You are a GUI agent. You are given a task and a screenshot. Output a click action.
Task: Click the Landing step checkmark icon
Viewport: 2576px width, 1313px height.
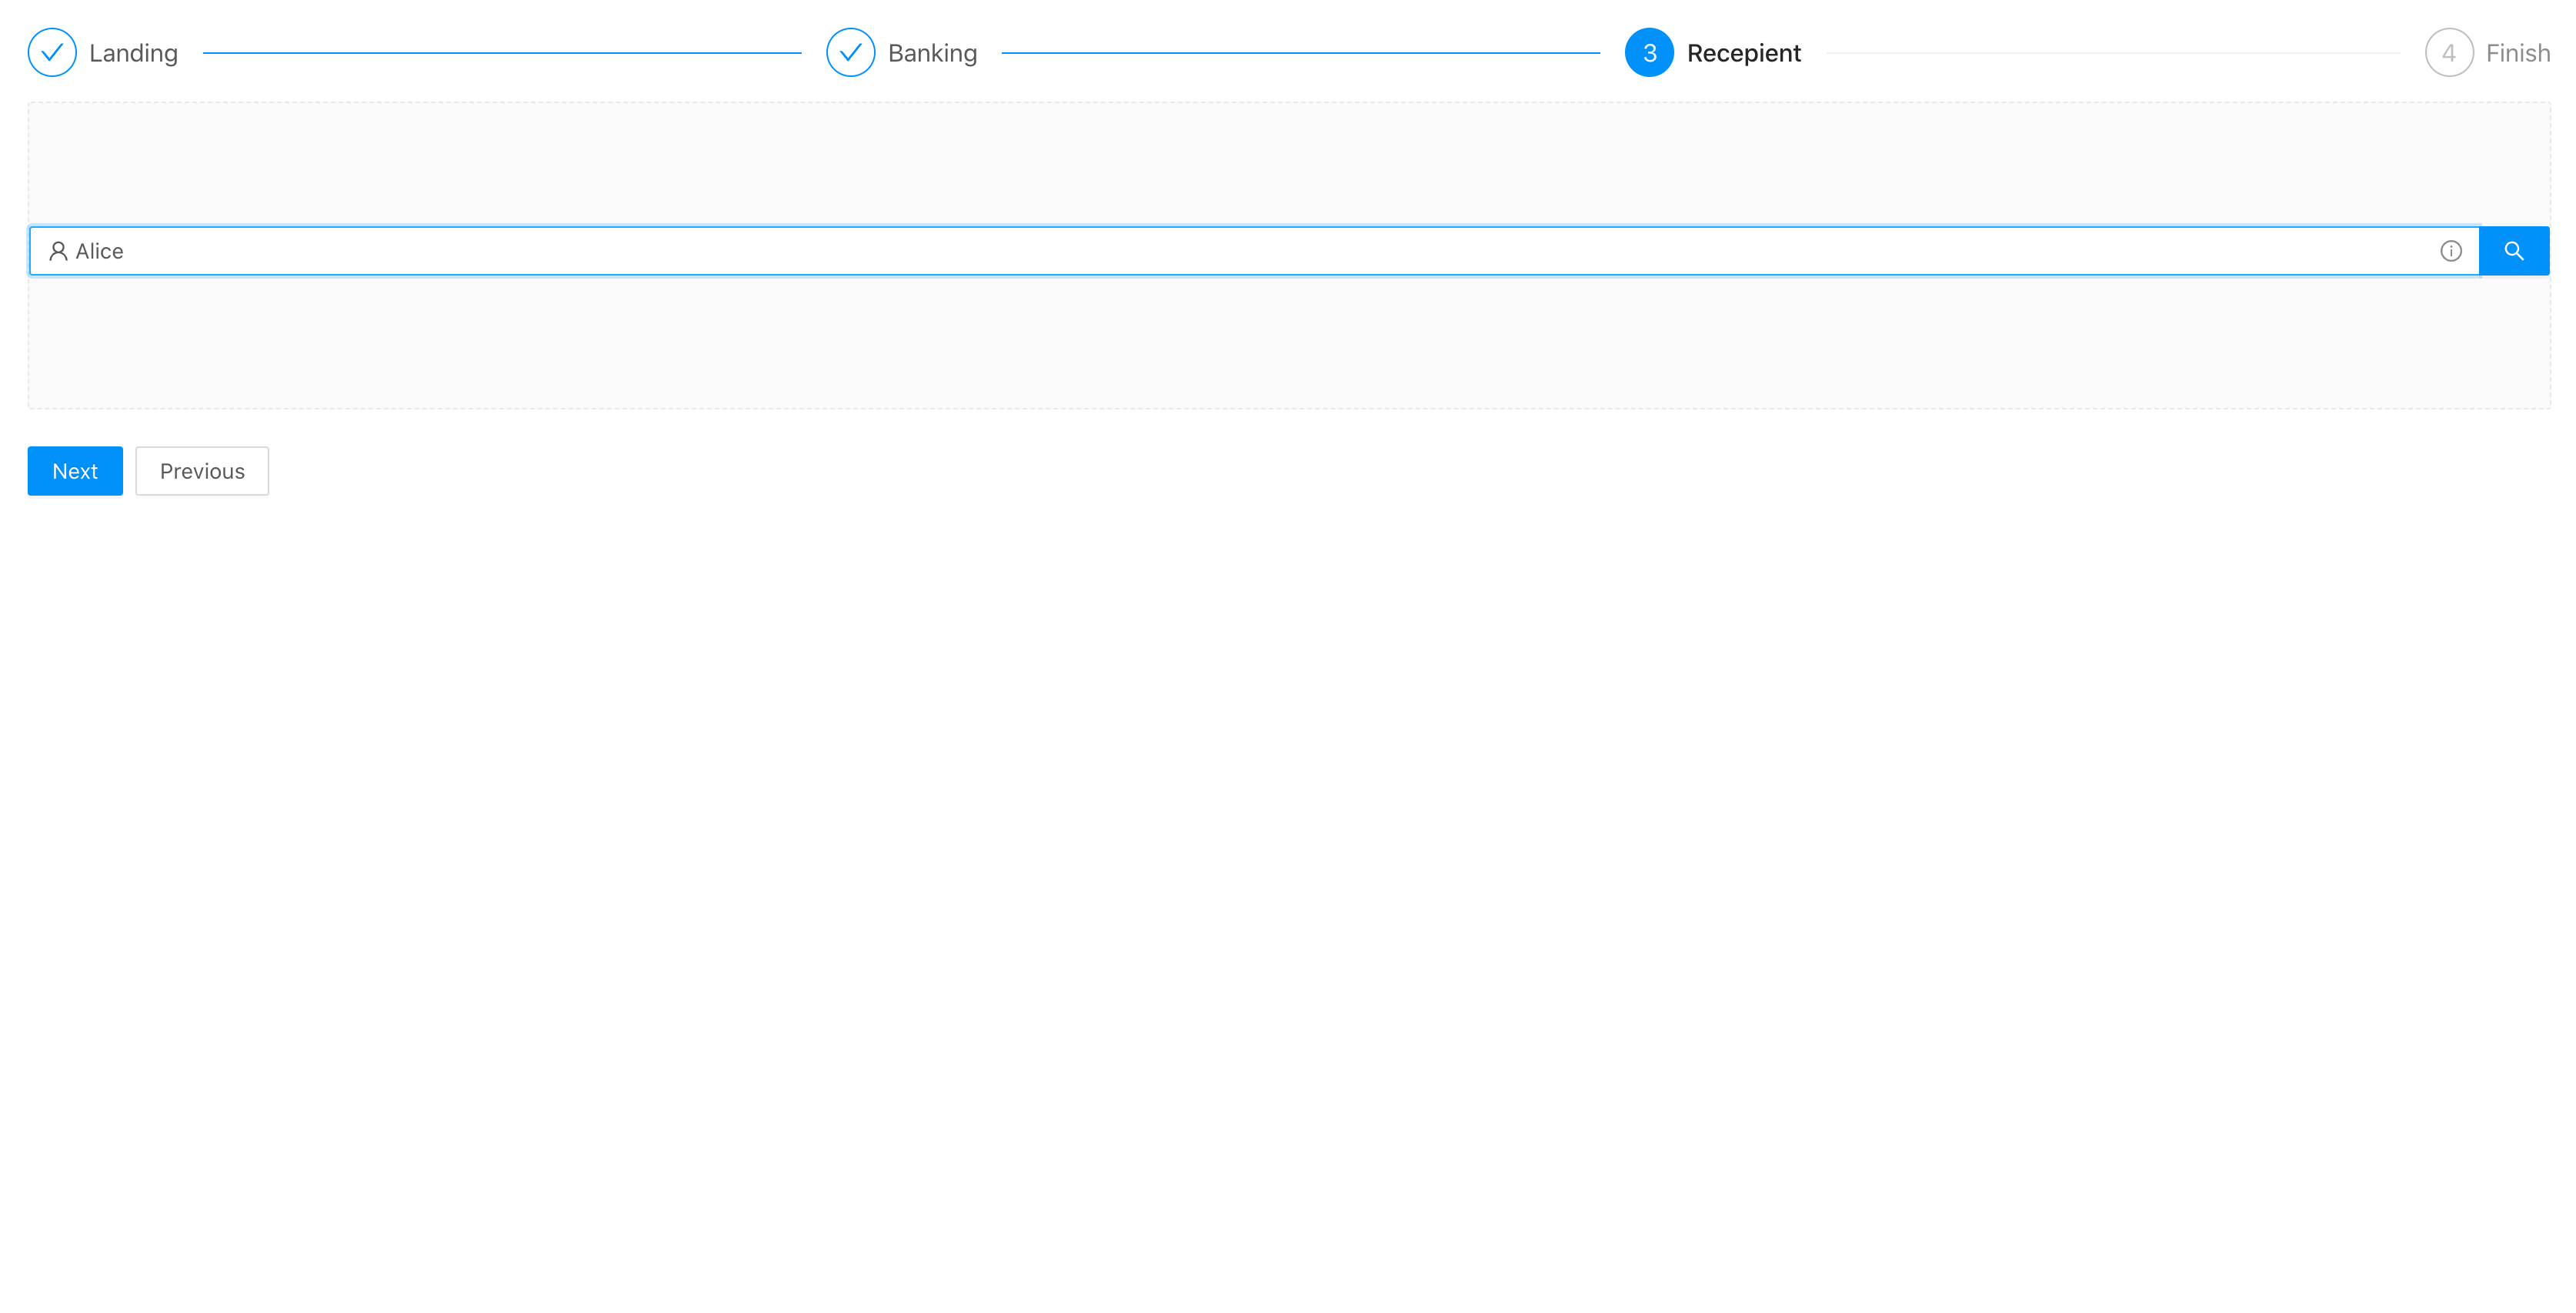click(52, 53)
